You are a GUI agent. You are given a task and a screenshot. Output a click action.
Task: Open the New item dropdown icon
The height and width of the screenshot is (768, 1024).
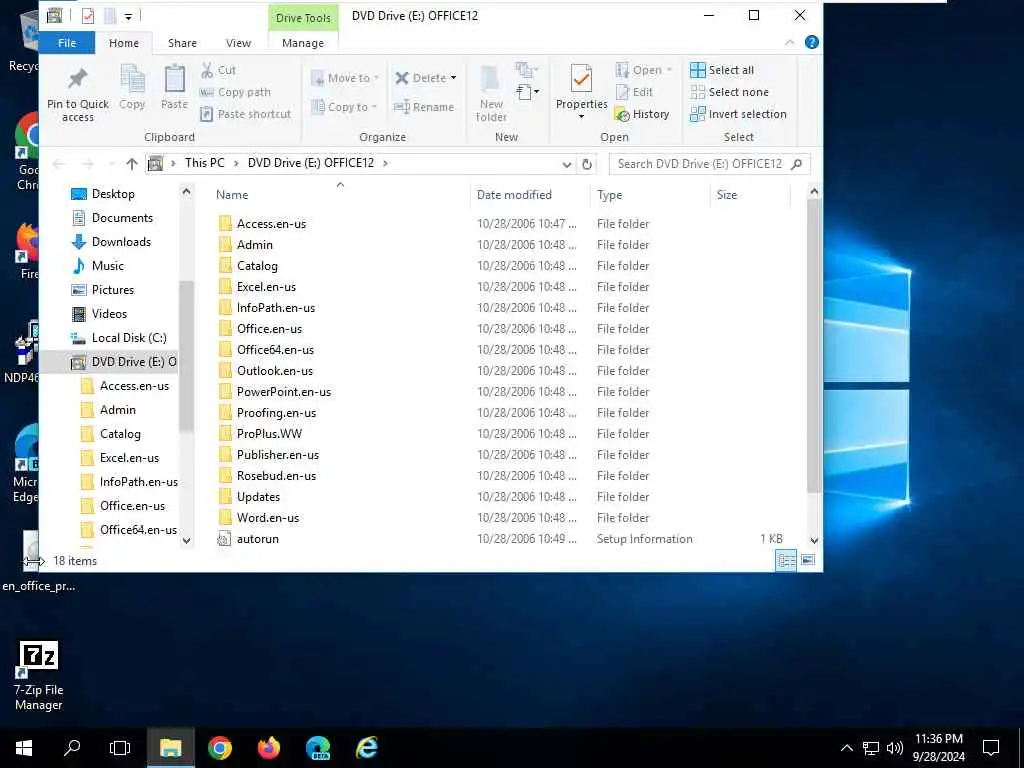527,92
